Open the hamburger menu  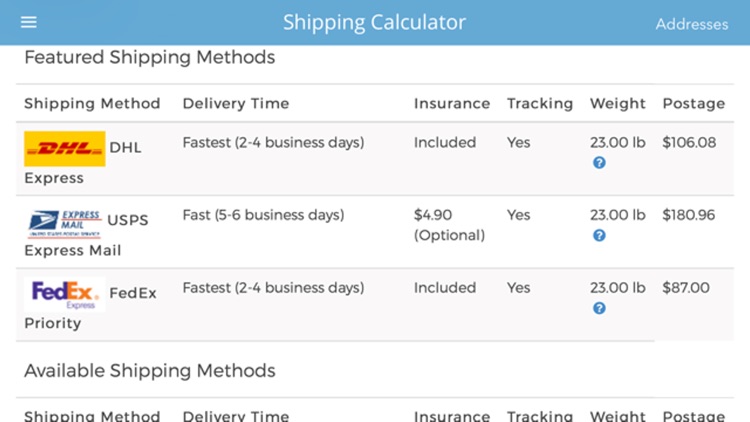pyautogui.click(x=29, y=22)
